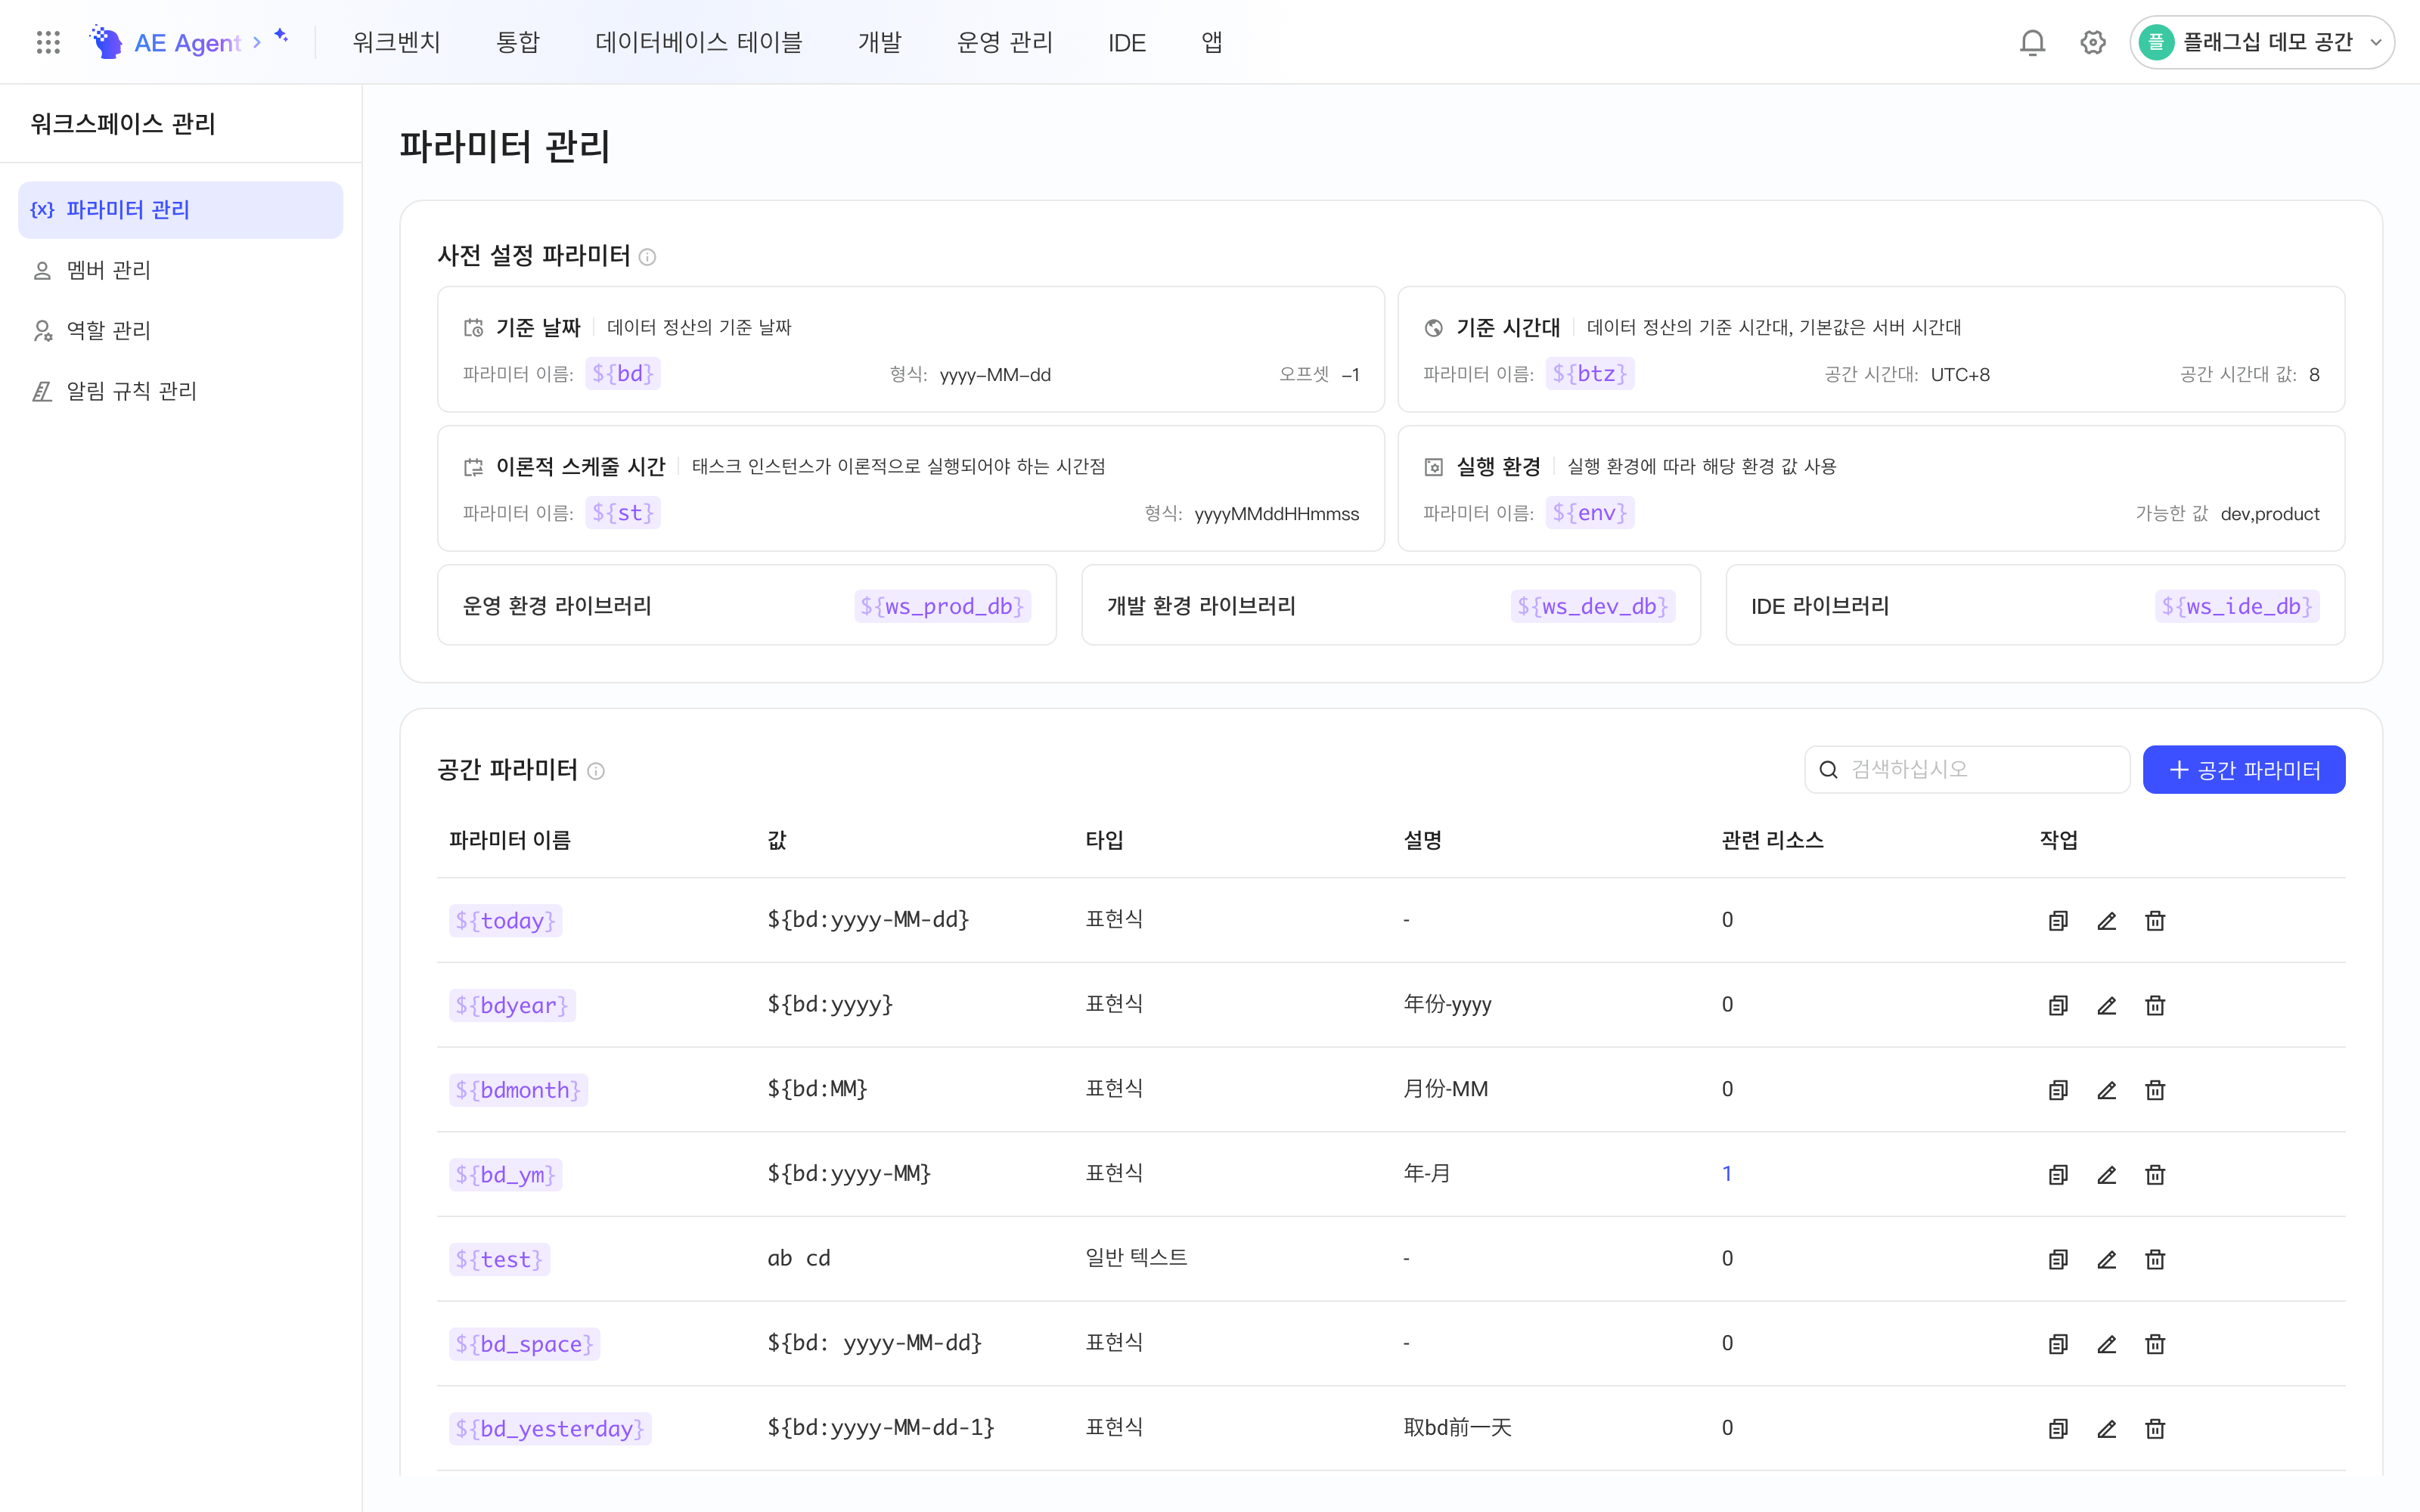Select 파라미터 관리 in the sidebar
The width and height of the screenshot is (2420, 1512).
click(x=180, y=210)
